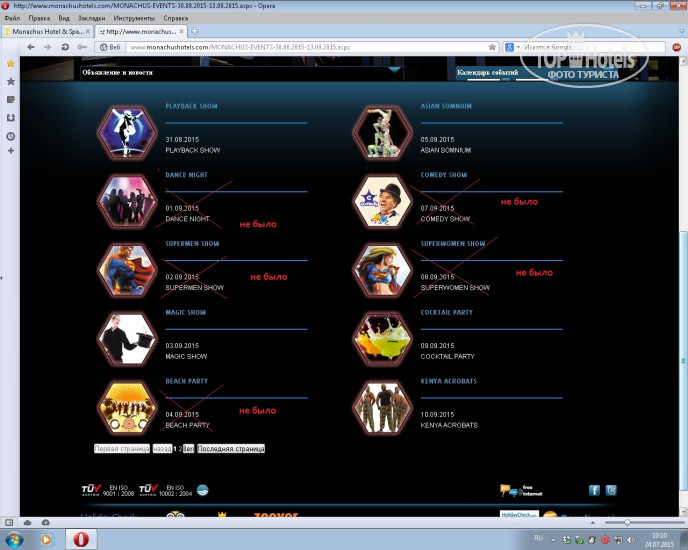Close the Monachus Hotel & Spa tab
The height and width of the screenshot is (550, 688).
coord(88,32)
